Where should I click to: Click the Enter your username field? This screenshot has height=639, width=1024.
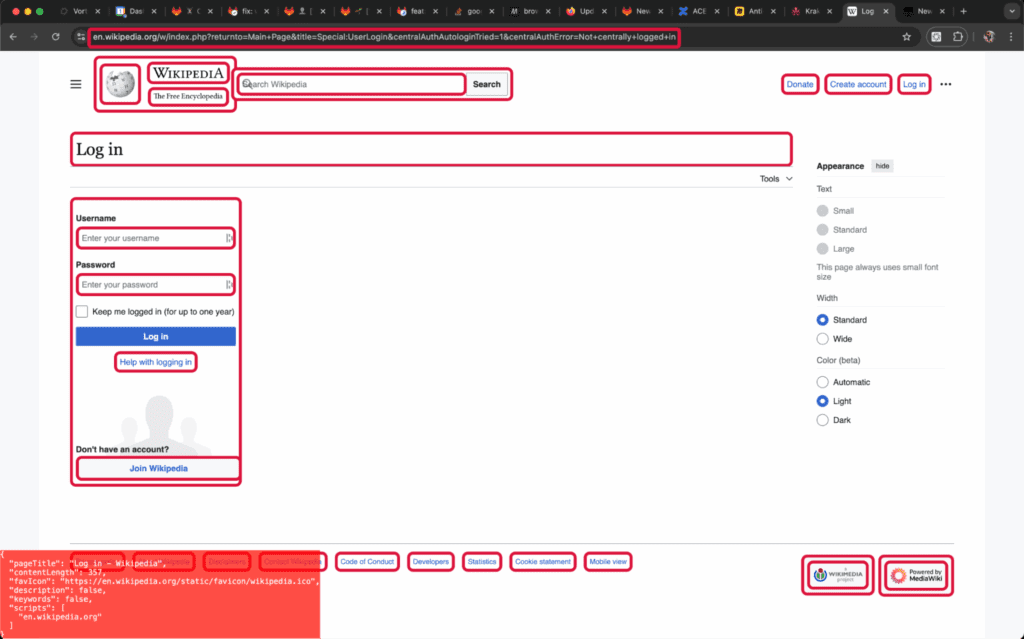pyautogui.click(x=155, y=238)
